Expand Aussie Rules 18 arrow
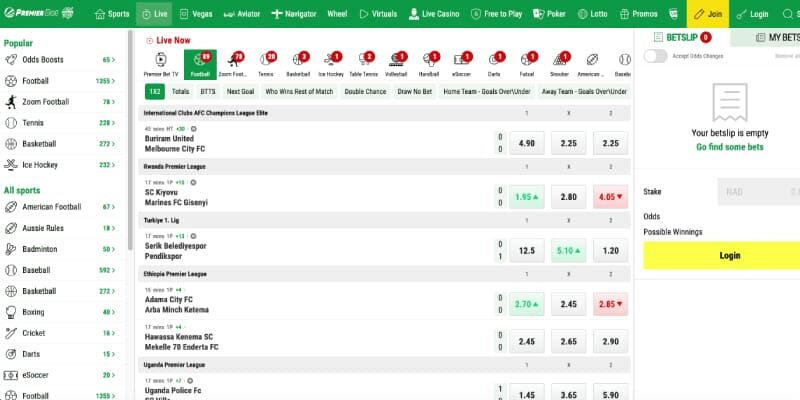The width and height of the screenshot is (800, 400). click(x=113, y=228)
